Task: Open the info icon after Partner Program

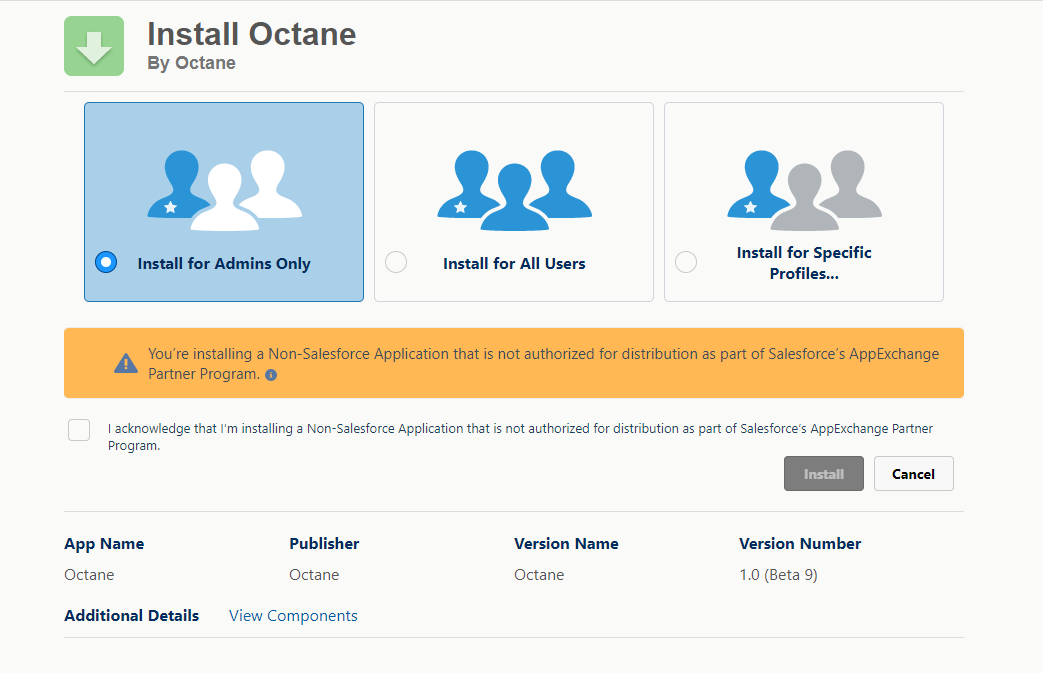Action: 271,375
